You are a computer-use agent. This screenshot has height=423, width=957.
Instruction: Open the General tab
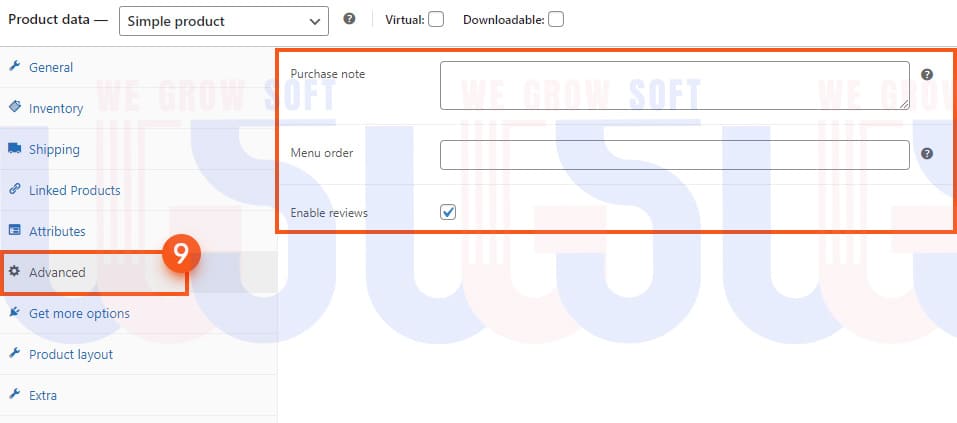pos(139,67)
